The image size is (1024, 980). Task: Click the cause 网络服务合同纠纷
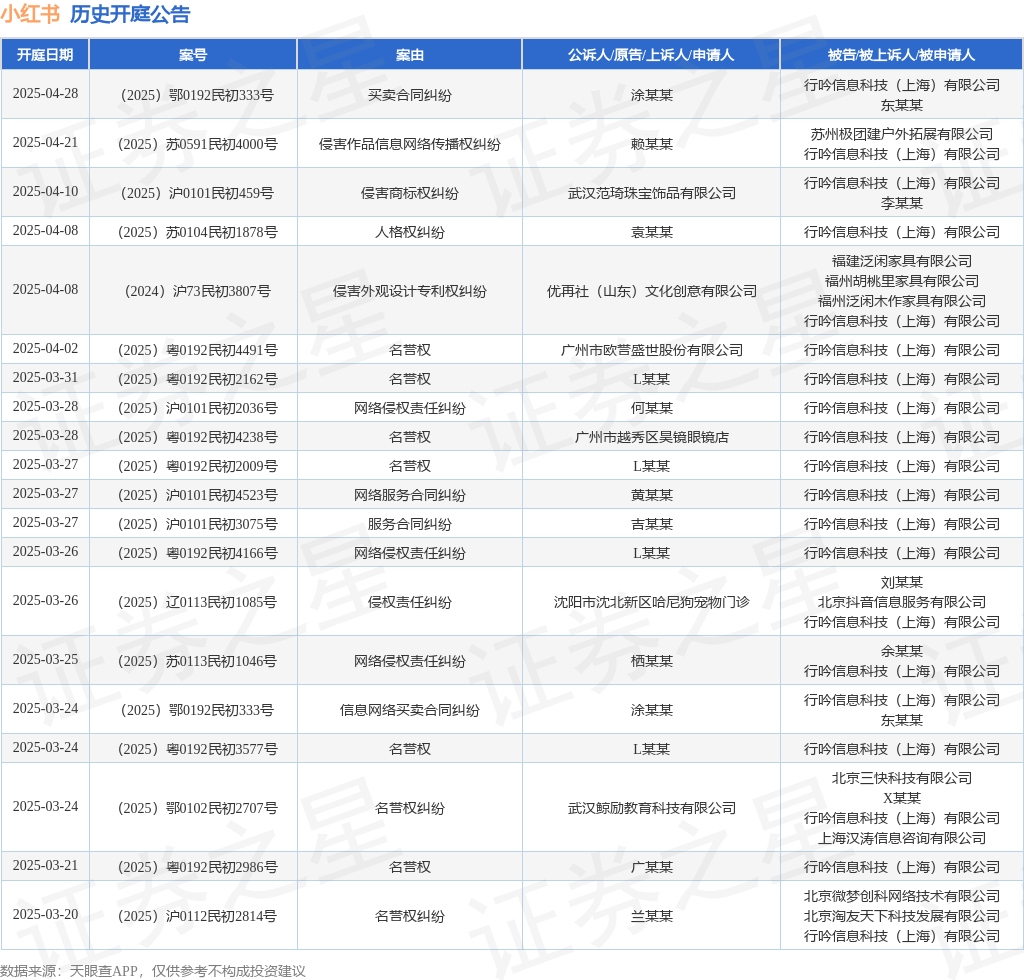point(409,496)
